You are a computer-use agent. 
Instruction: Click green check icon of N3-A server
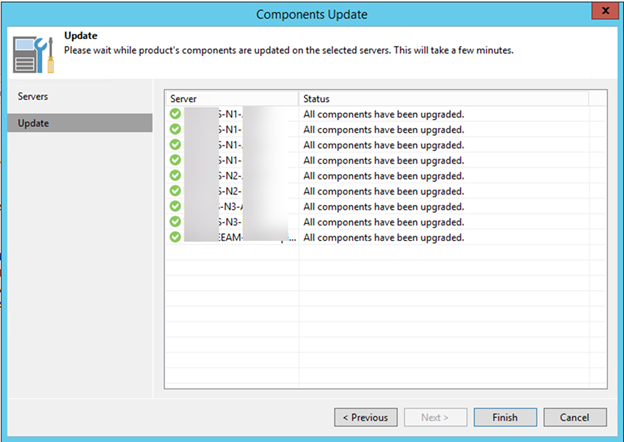[176, 206]
